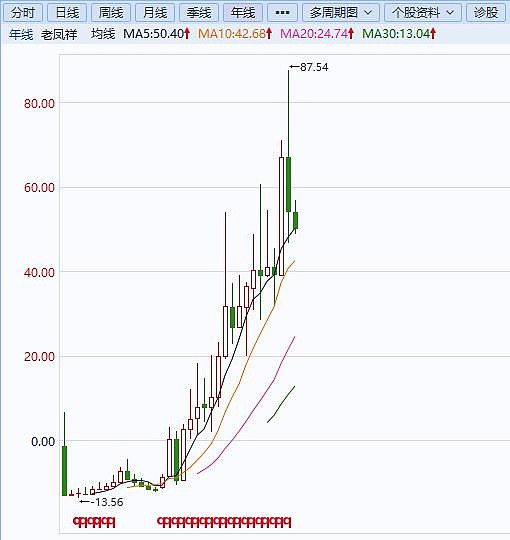Expand the 多周期图 dropdown
Viewport: 510px width, 540px height.
point(341,13)
